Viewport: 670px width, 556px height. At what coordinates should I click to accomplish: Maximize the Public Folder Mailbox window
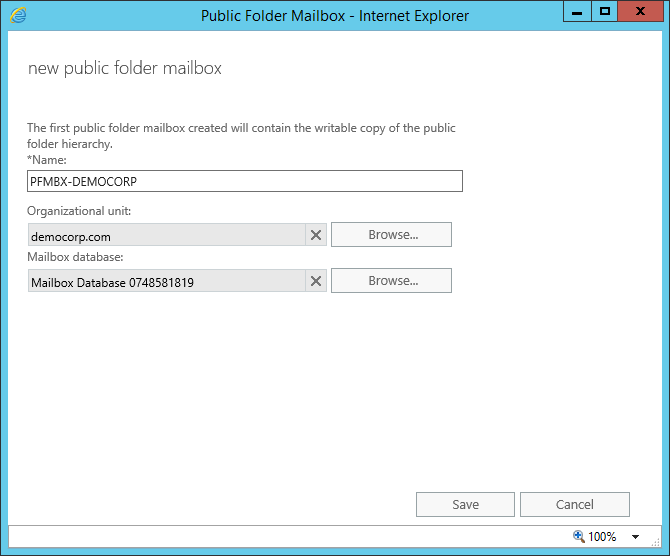tap(605, 12)
